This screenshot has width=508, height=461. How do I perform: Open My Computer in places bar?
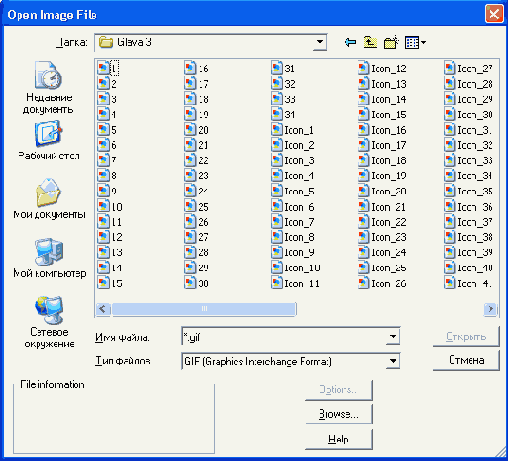49,258
